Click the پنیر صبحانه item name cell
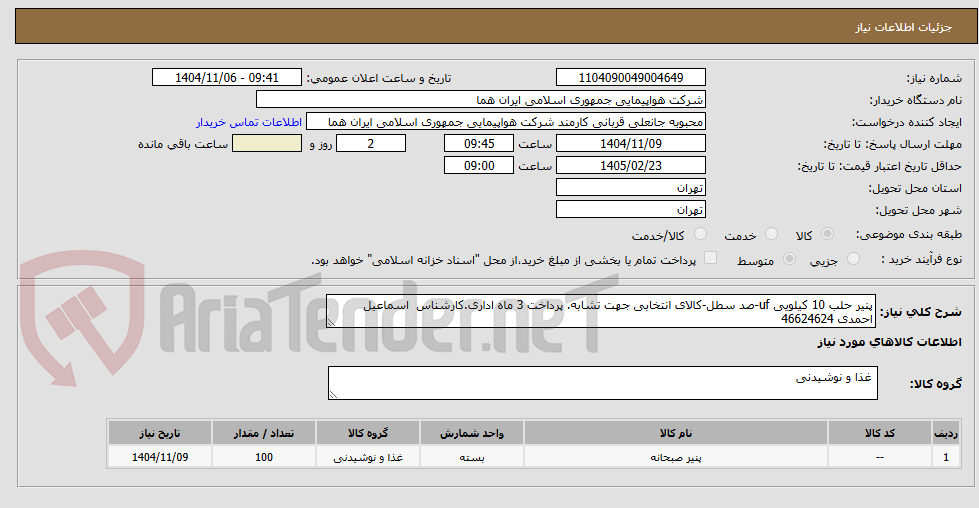The height and width of the screenshot is (508, 979). tap(676, 457)
